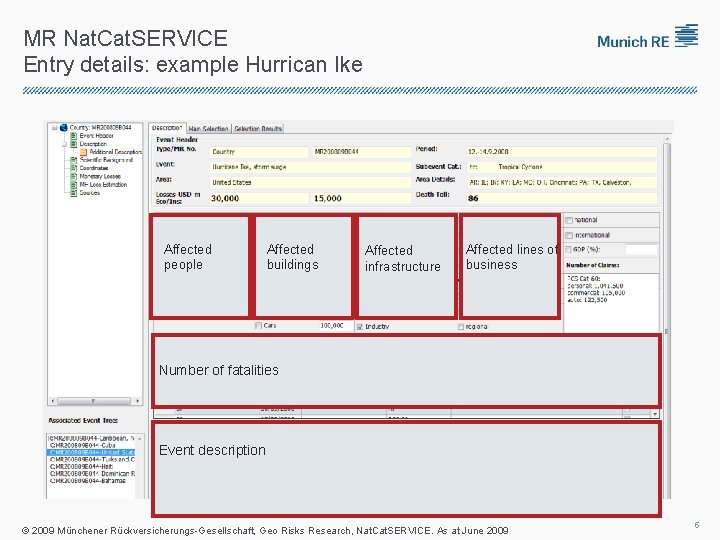Click the tree panel horizontal scrollbar thumb

point(93,401)
